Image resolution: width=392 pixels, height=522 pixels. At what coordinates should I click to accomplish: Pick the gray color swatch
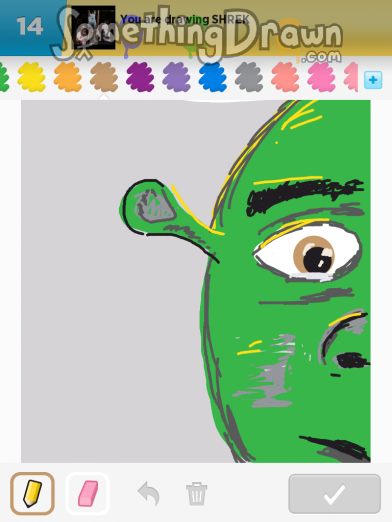point(249,77)
